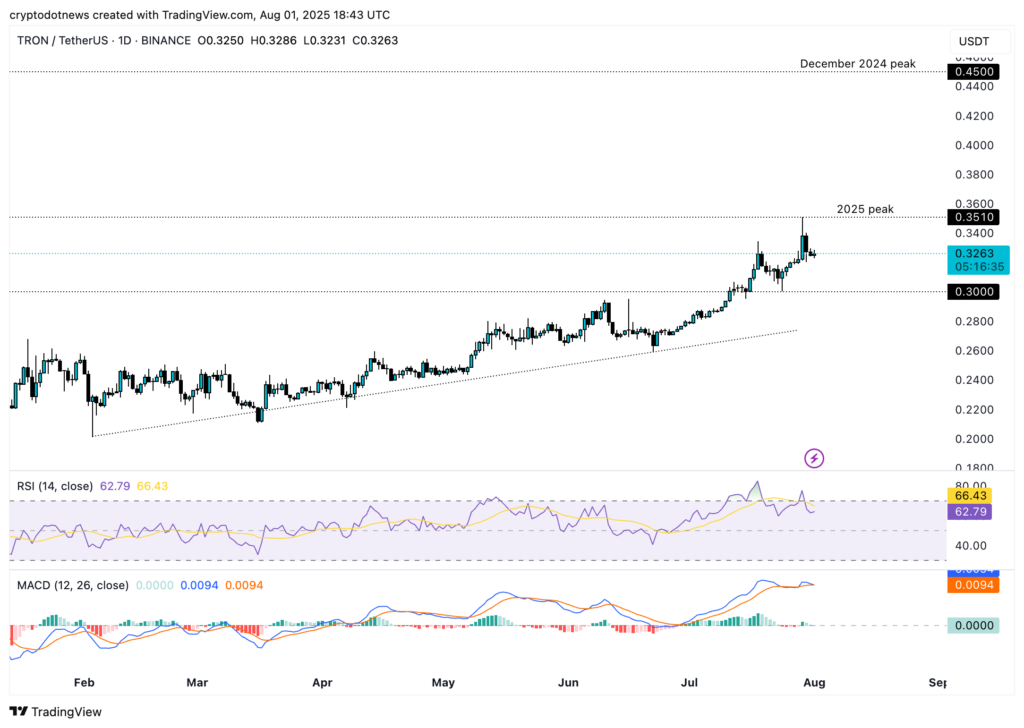Click the December 2024 peak annotation text

(857, 63)
